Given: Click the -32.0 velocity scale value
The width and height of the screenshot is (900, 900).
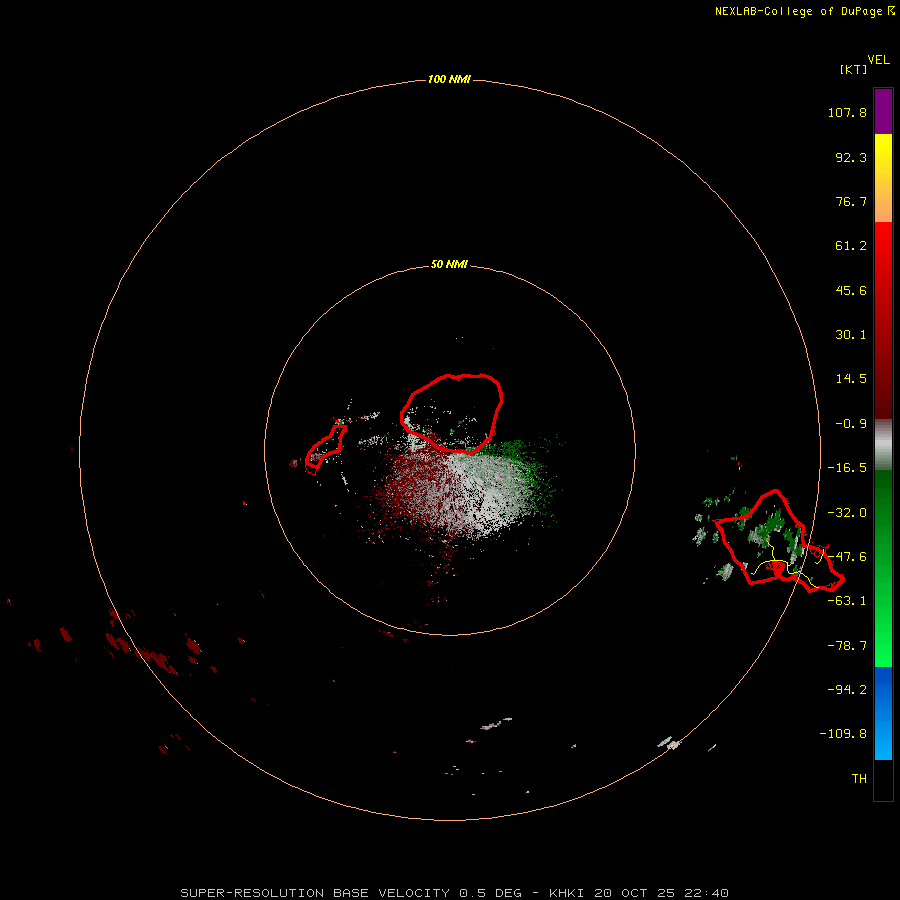Looking at the screenshot, I should [x=847, y=513].
